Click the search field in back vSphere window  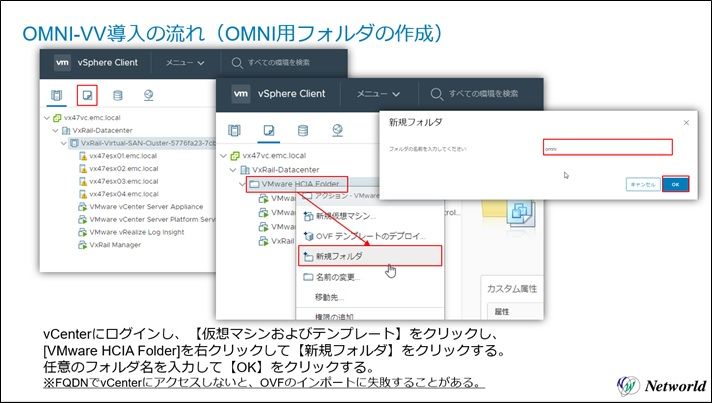279,63
